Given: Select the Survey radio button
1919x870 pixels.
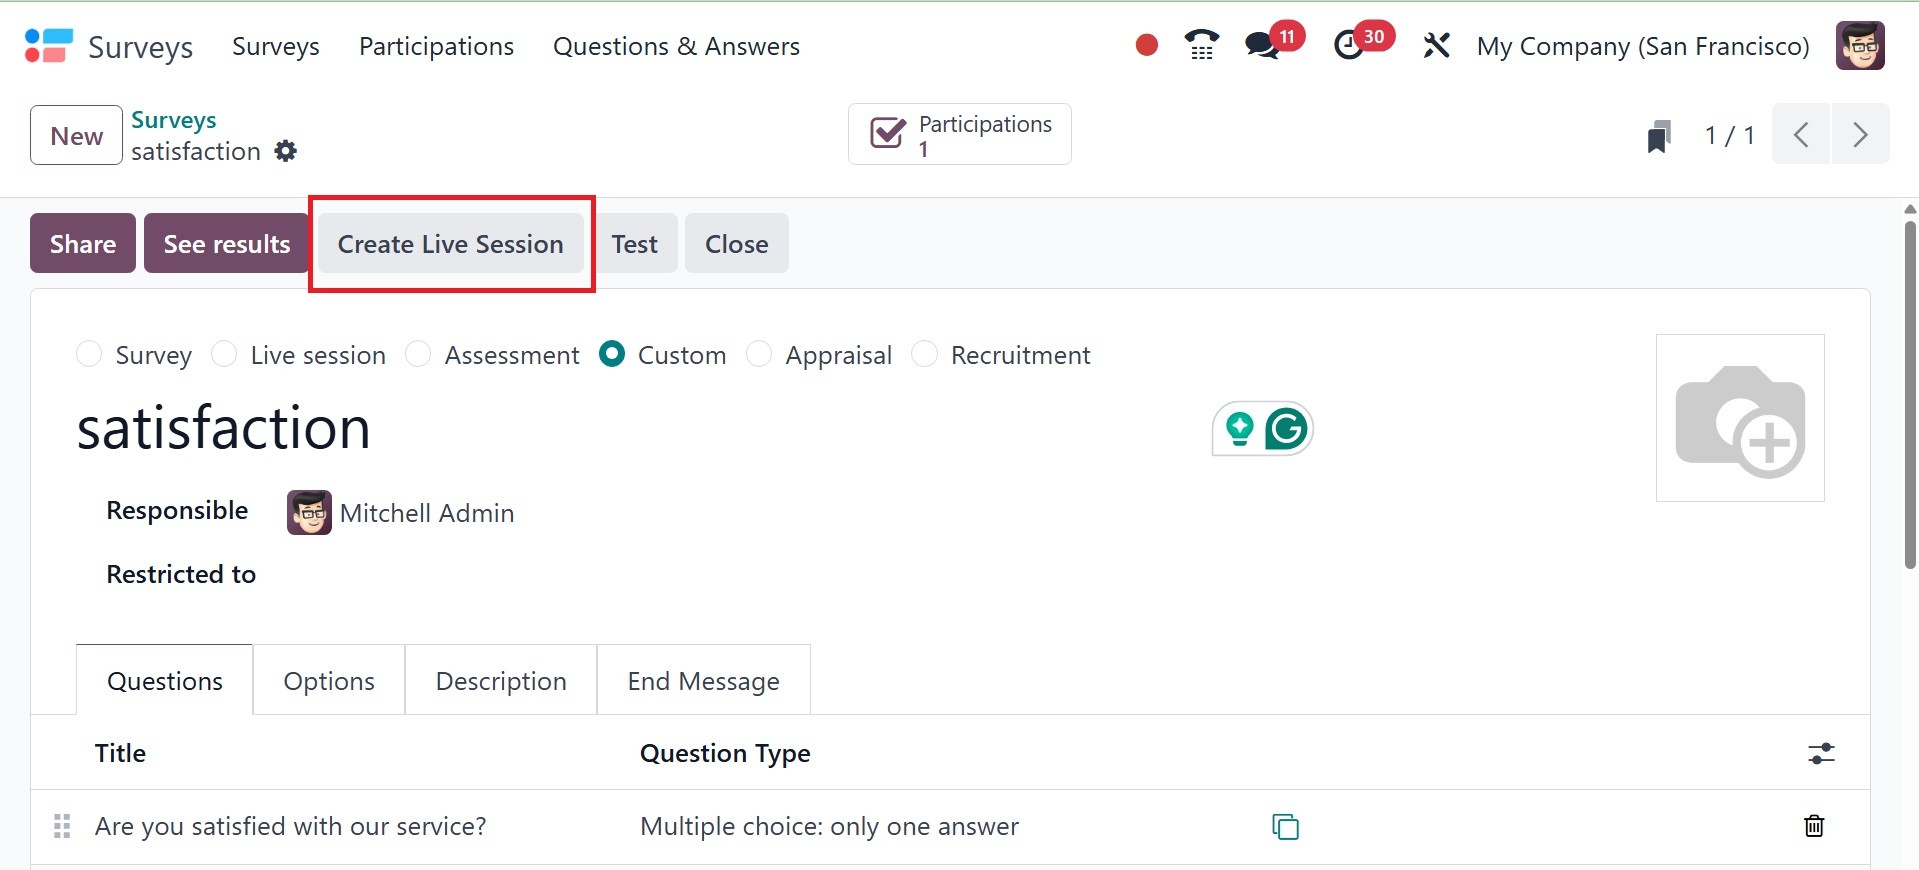Looking at the screenshot, I should click(90, 355).
